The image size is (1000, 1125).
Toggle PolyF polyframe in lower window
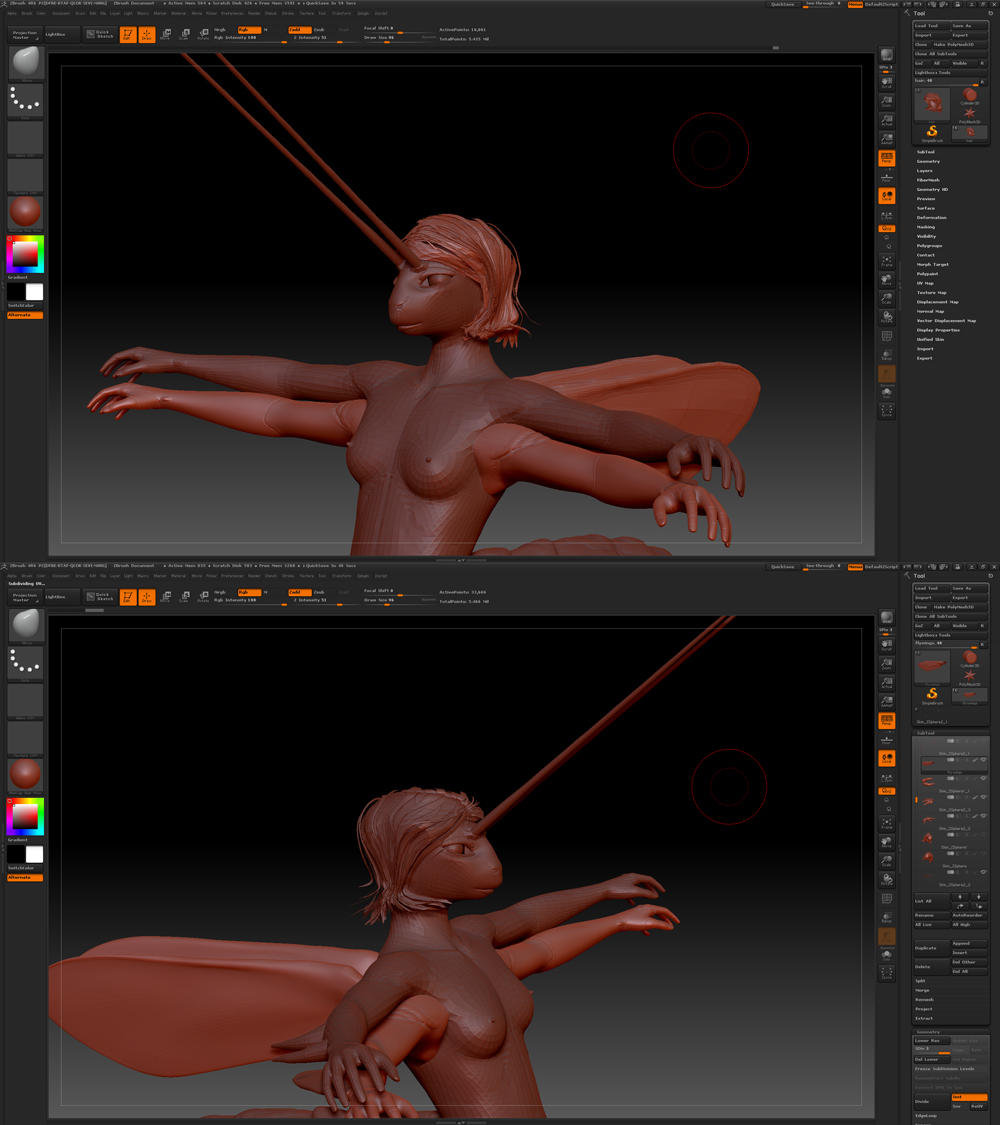[x=887, y=898]
